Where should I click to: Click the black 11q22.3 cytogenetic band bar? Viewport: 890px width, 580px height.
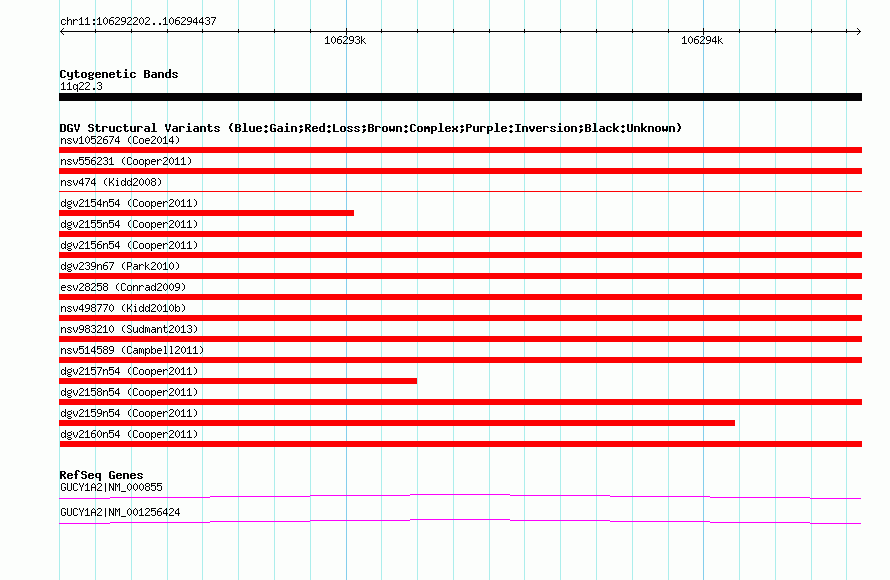click(460, 97)
